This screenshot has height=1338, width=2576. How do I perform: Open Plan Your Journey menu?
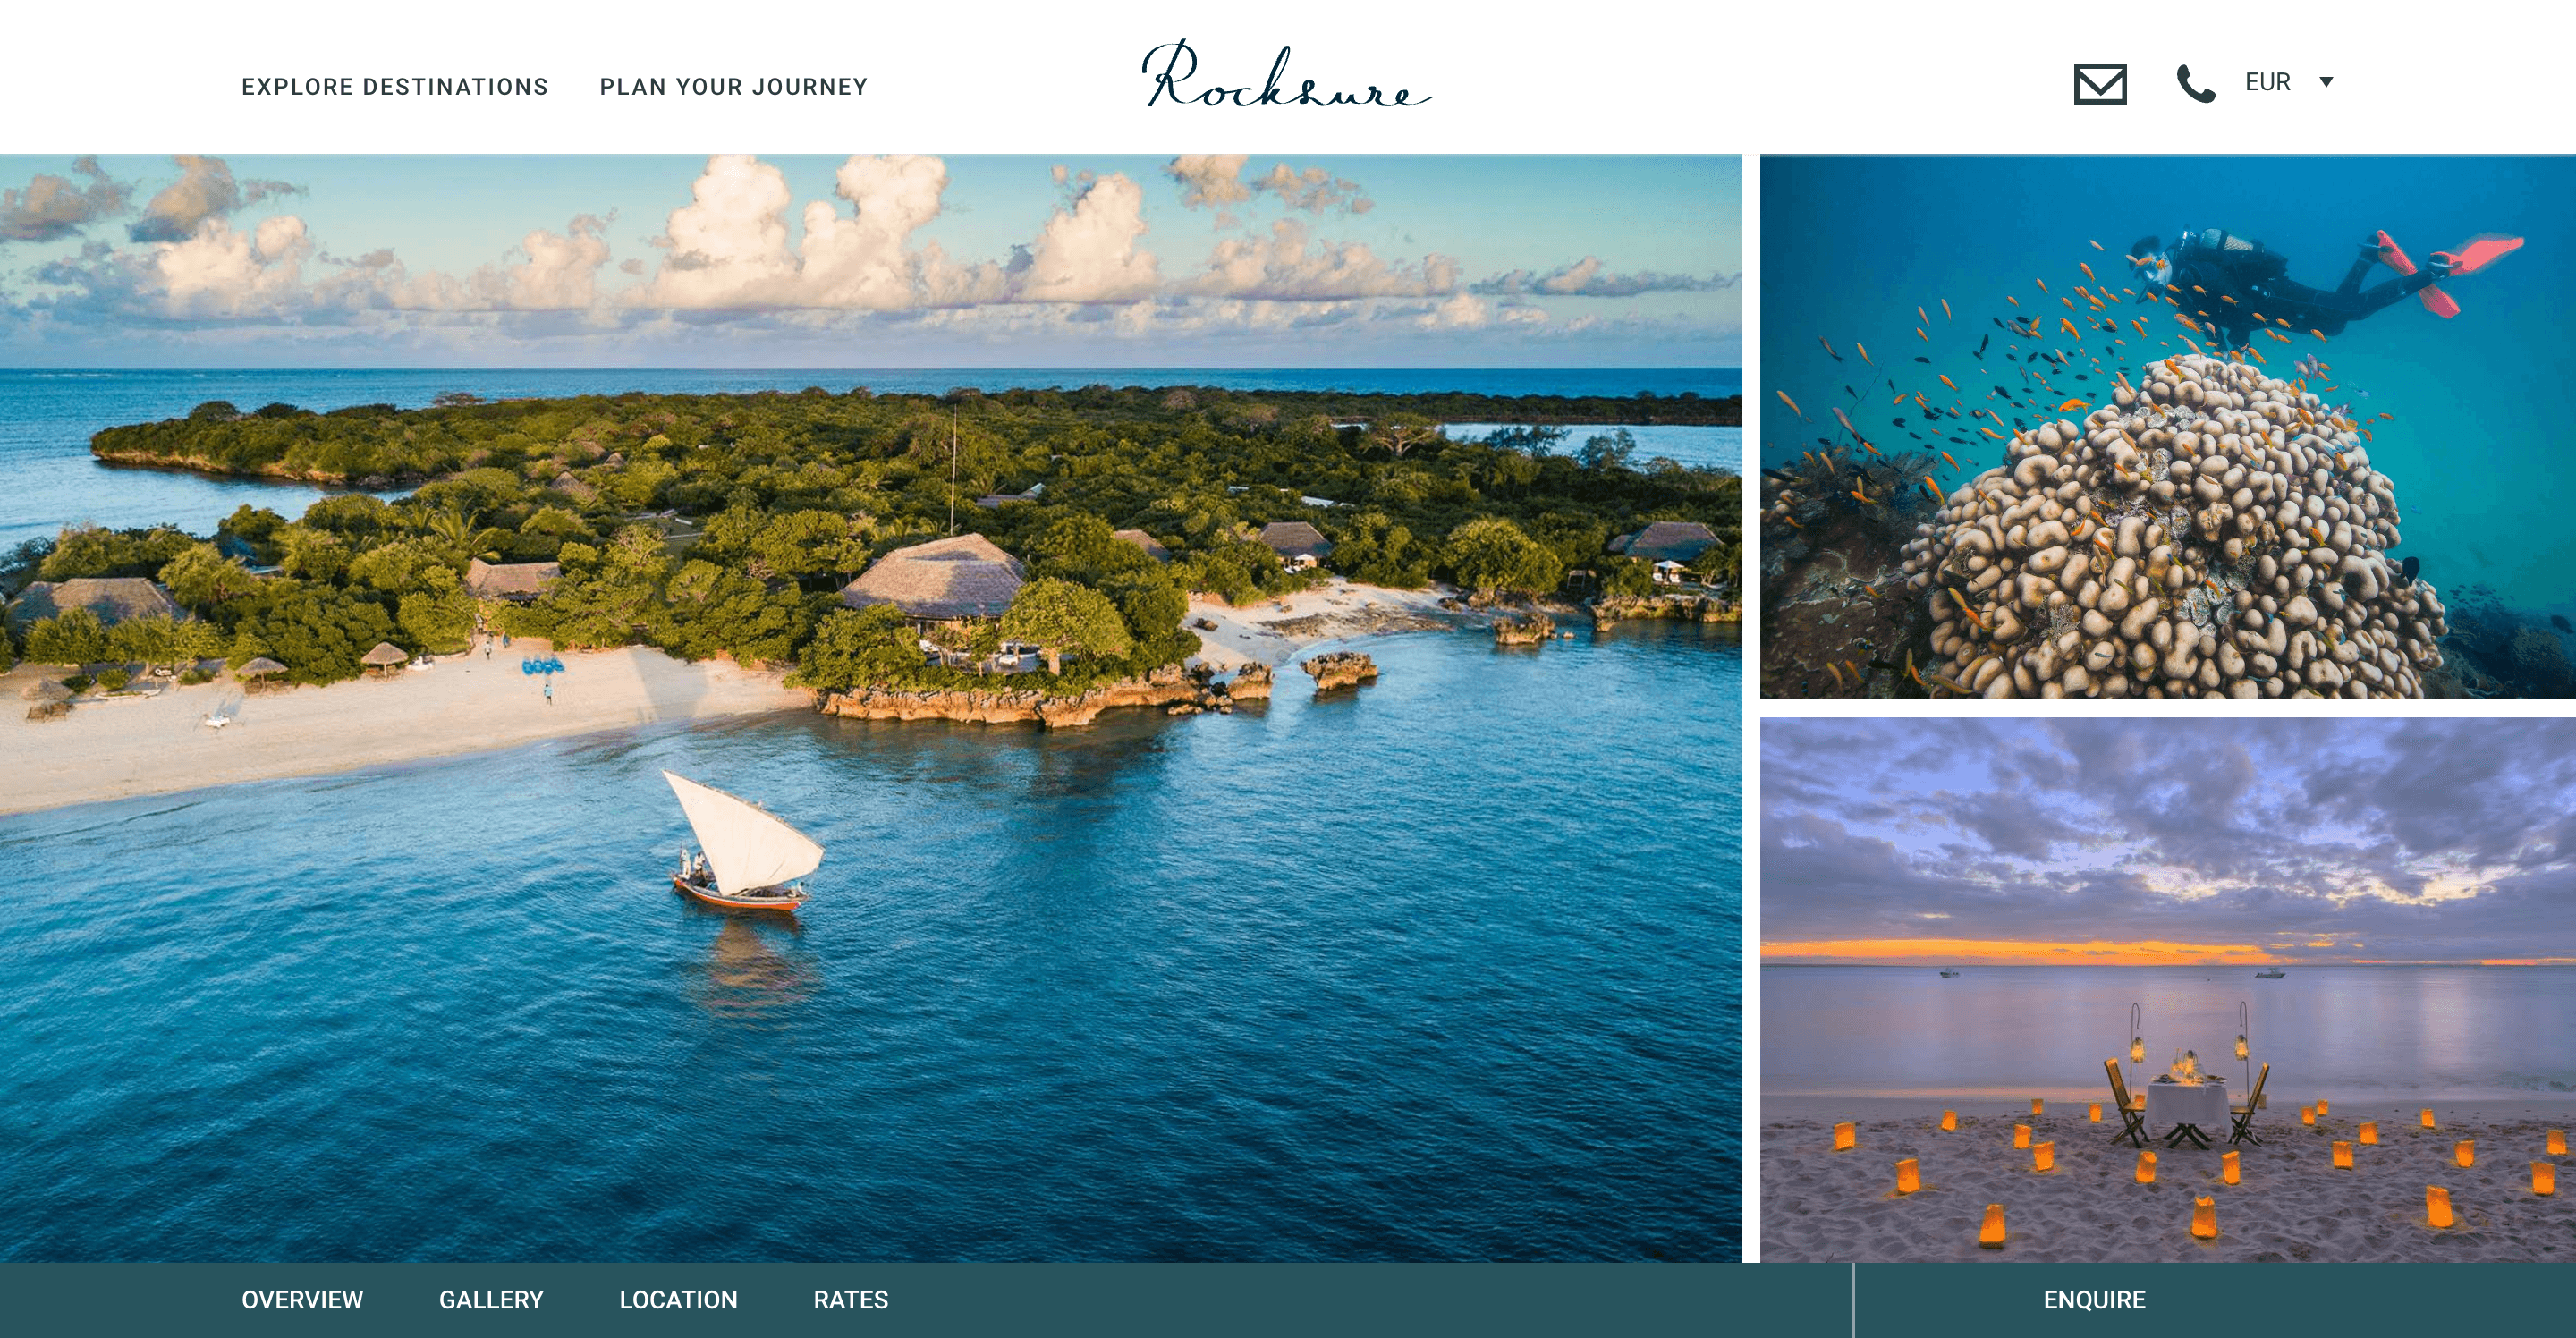point(734,87)
